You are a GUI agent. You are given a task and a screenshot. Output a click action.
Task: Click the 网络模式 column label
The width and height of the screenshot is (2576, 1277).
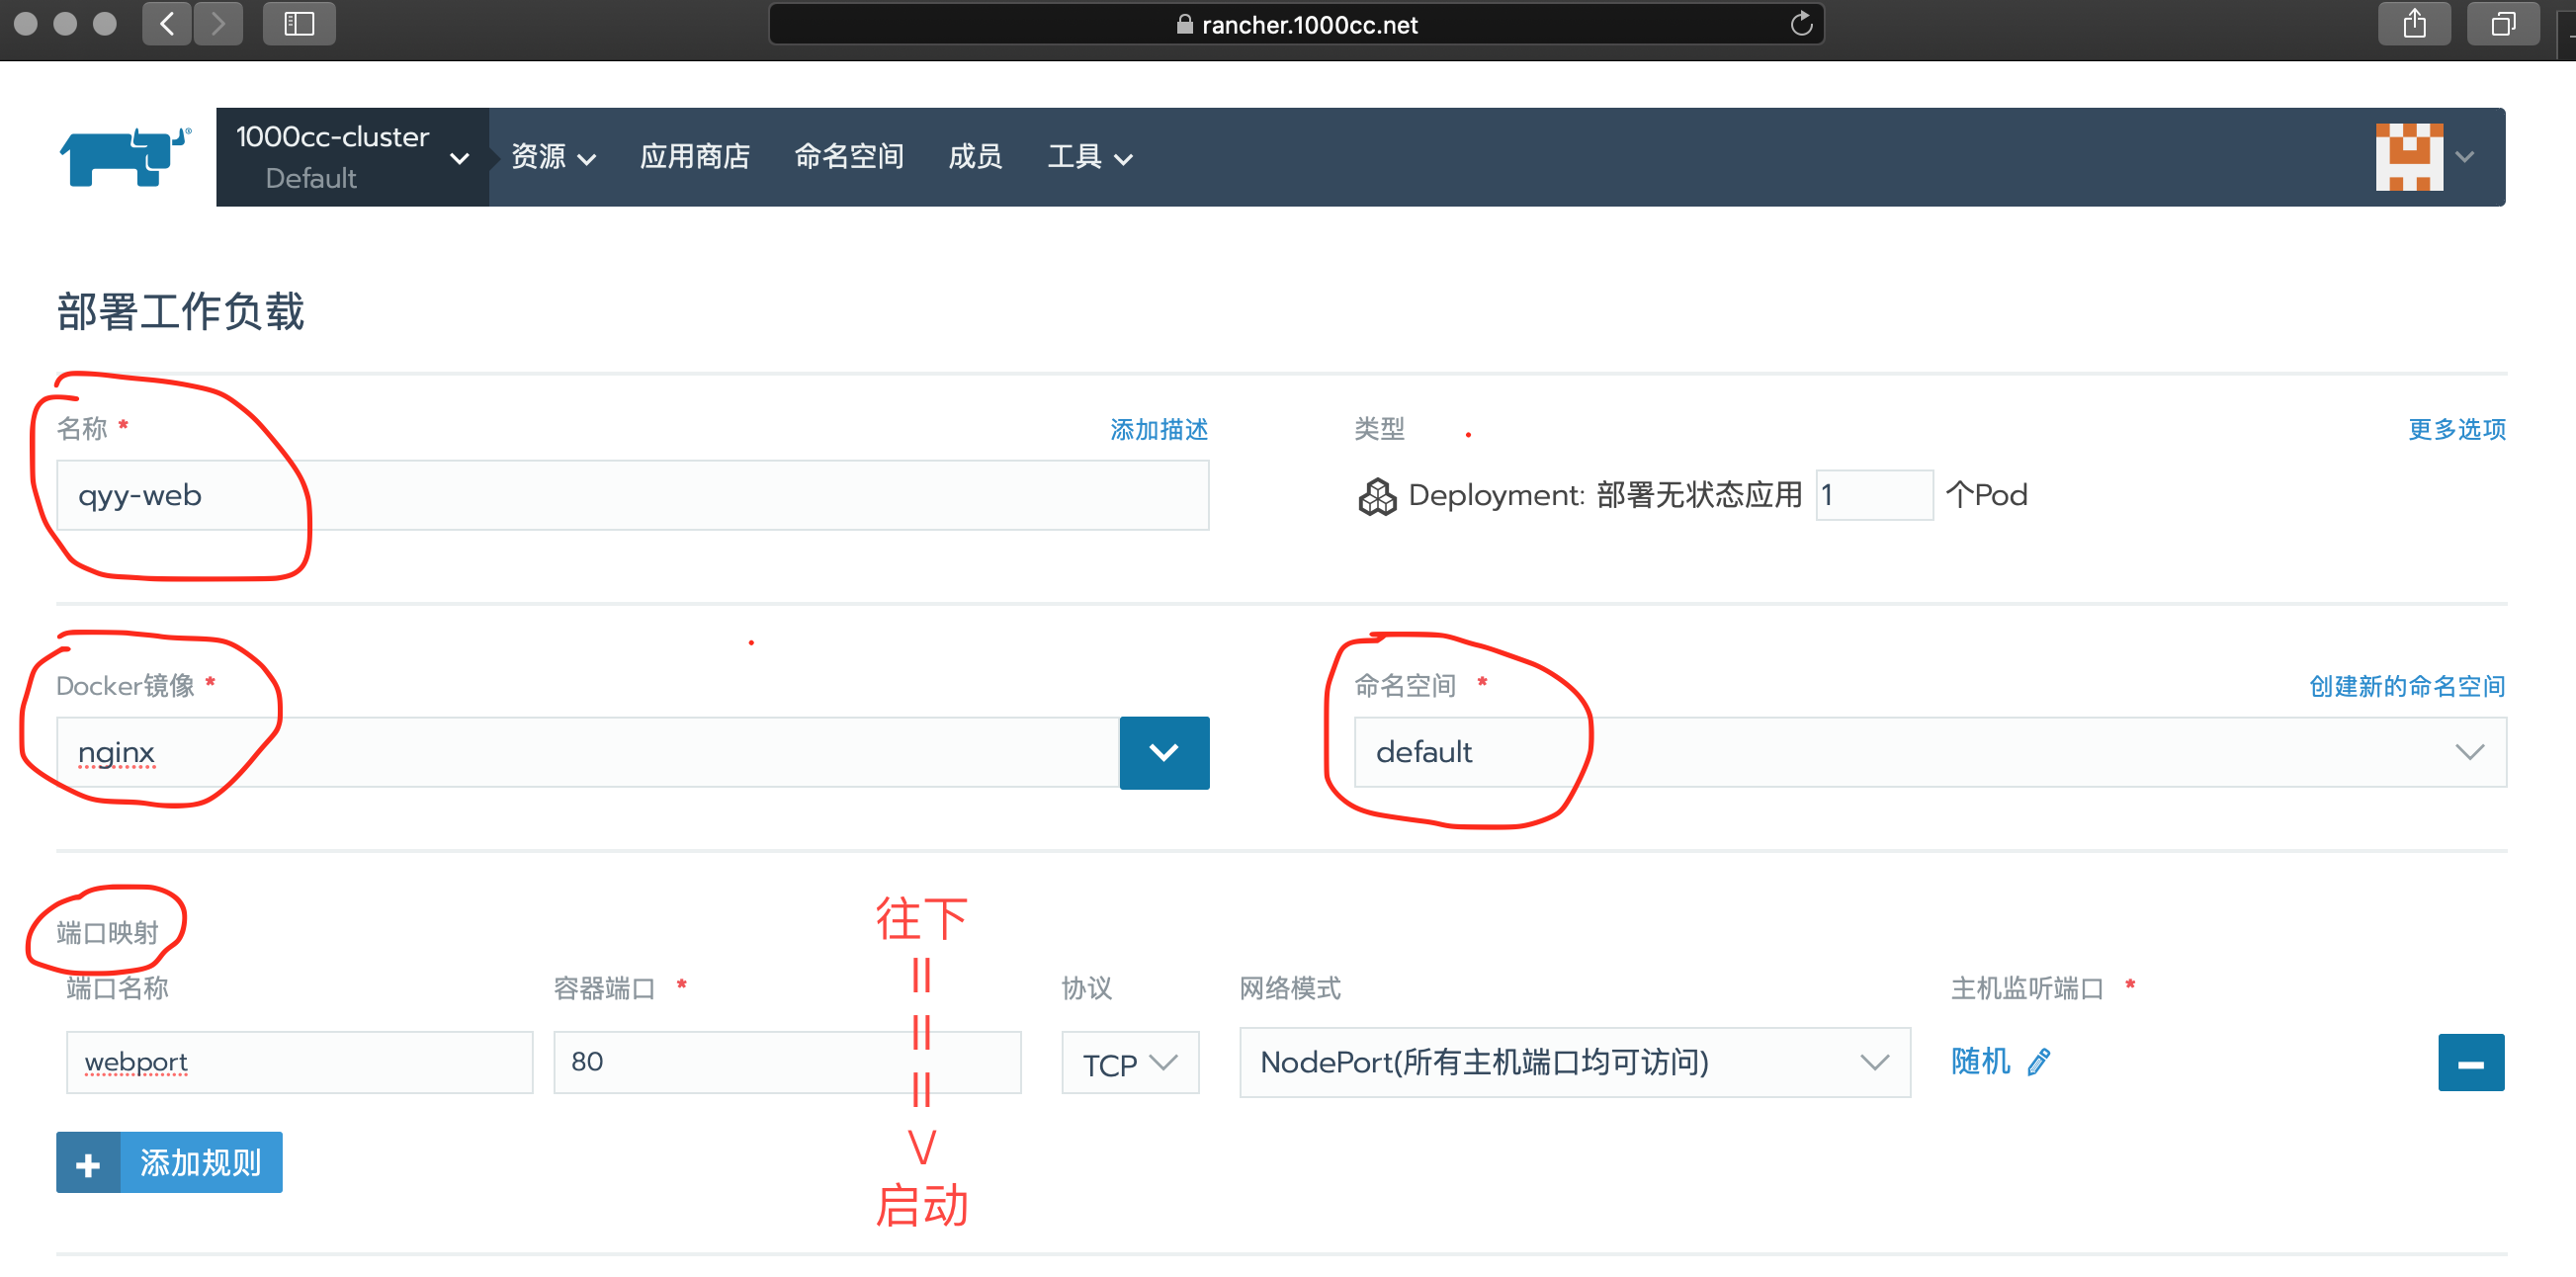[1290, 988]
